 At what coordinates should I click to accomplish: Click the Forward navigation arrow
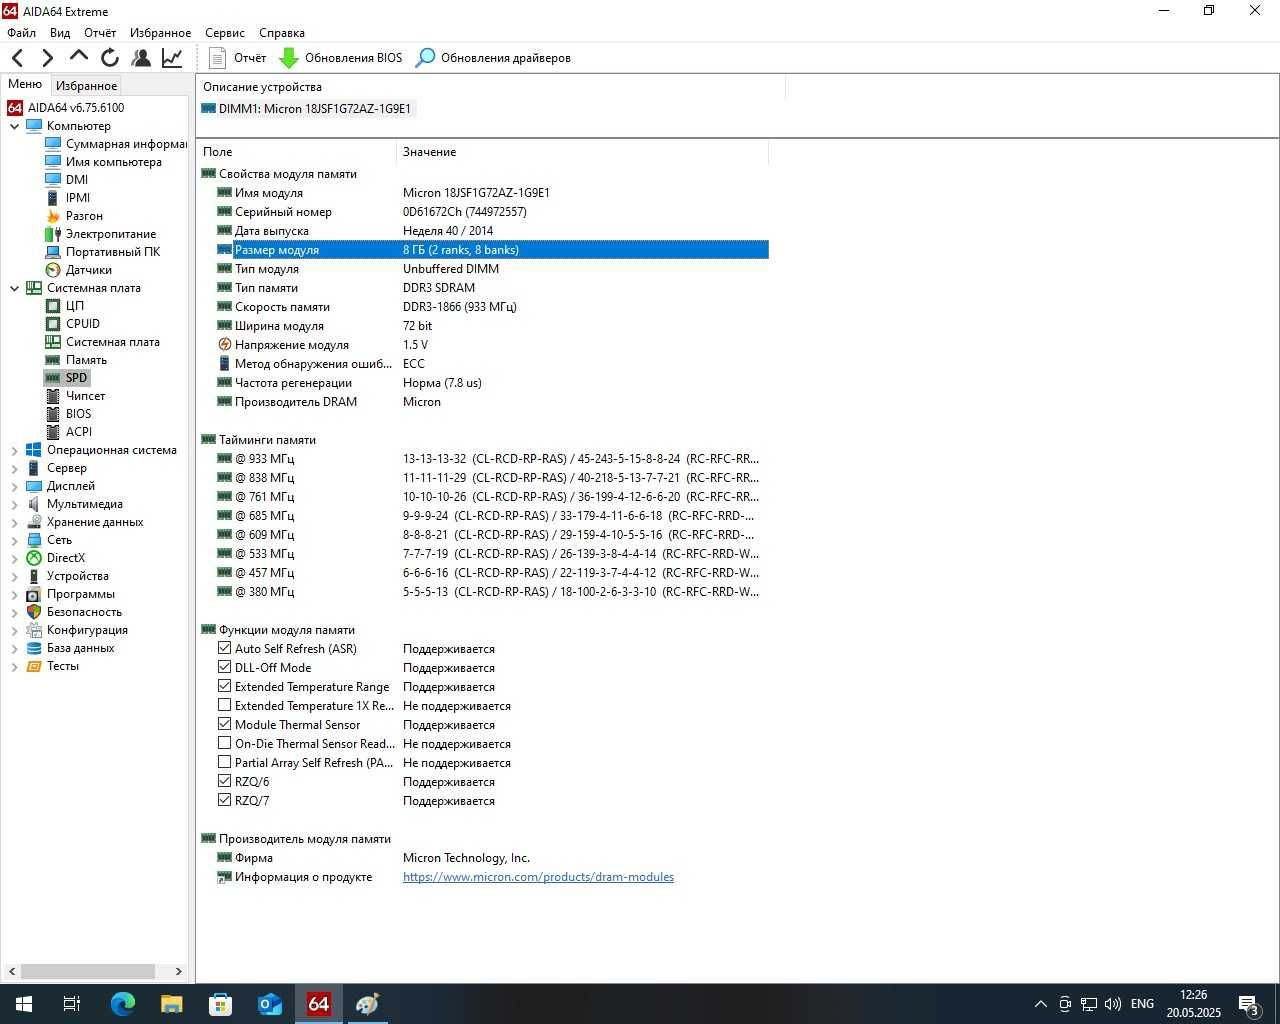point(47,58)
